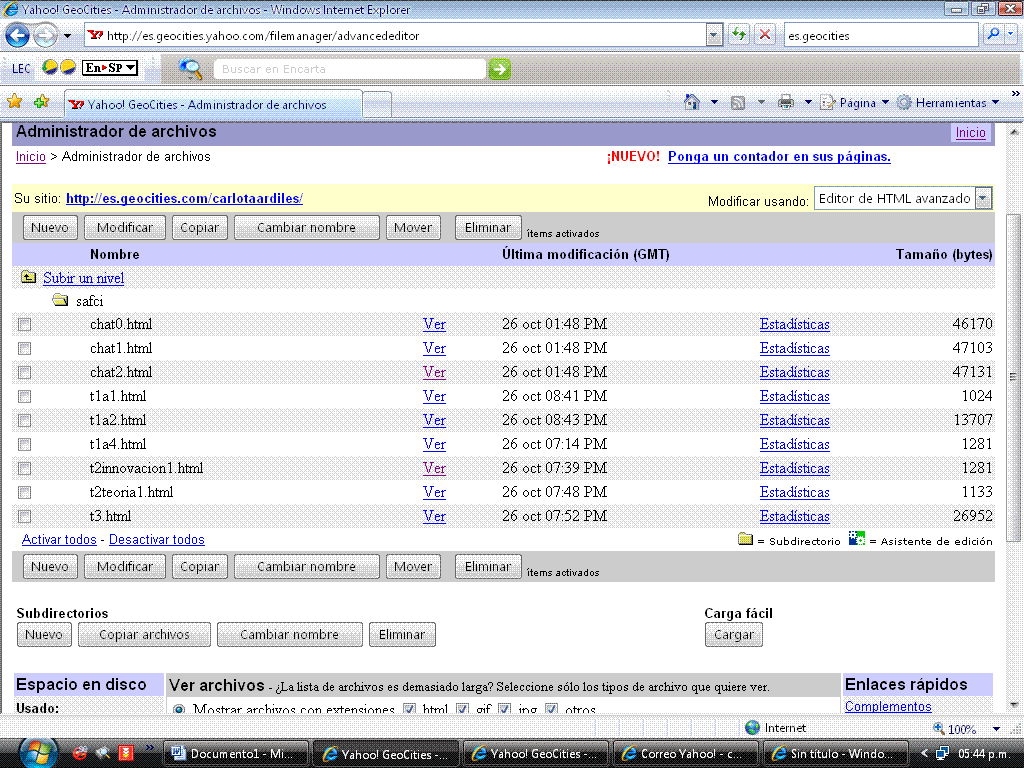Expand the Página menu dropdown

click(886, 103)
